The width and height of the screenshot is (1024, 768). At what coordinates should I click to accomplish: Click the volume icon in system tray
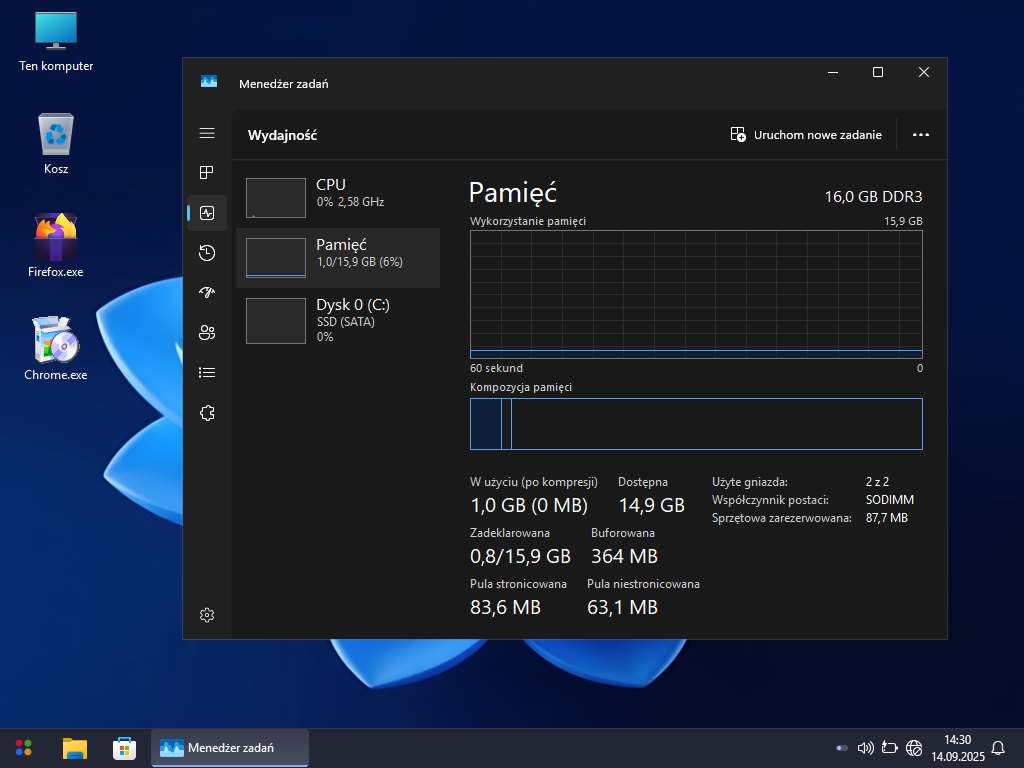[x=865, y=748]
